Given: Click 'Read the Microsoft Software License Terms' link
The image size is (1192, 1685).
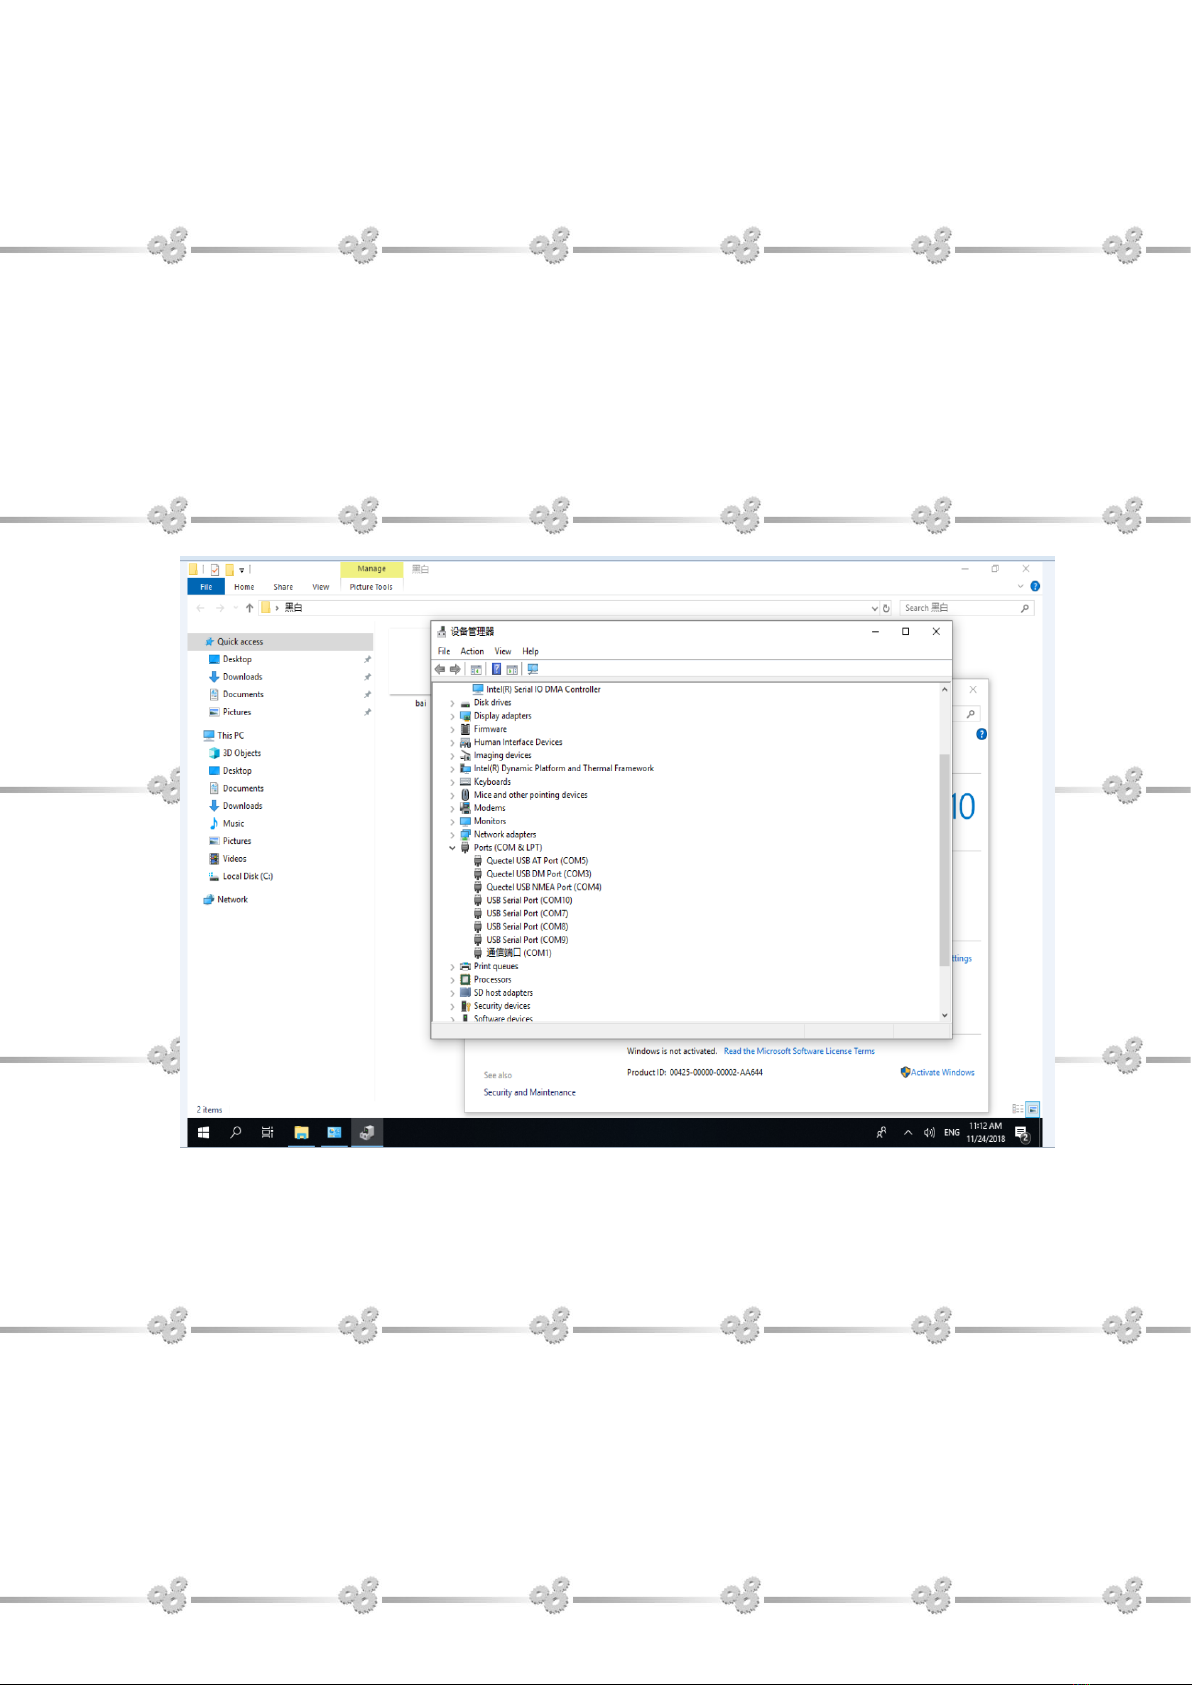Looking at the screenshot, I should coord(799,1051).
